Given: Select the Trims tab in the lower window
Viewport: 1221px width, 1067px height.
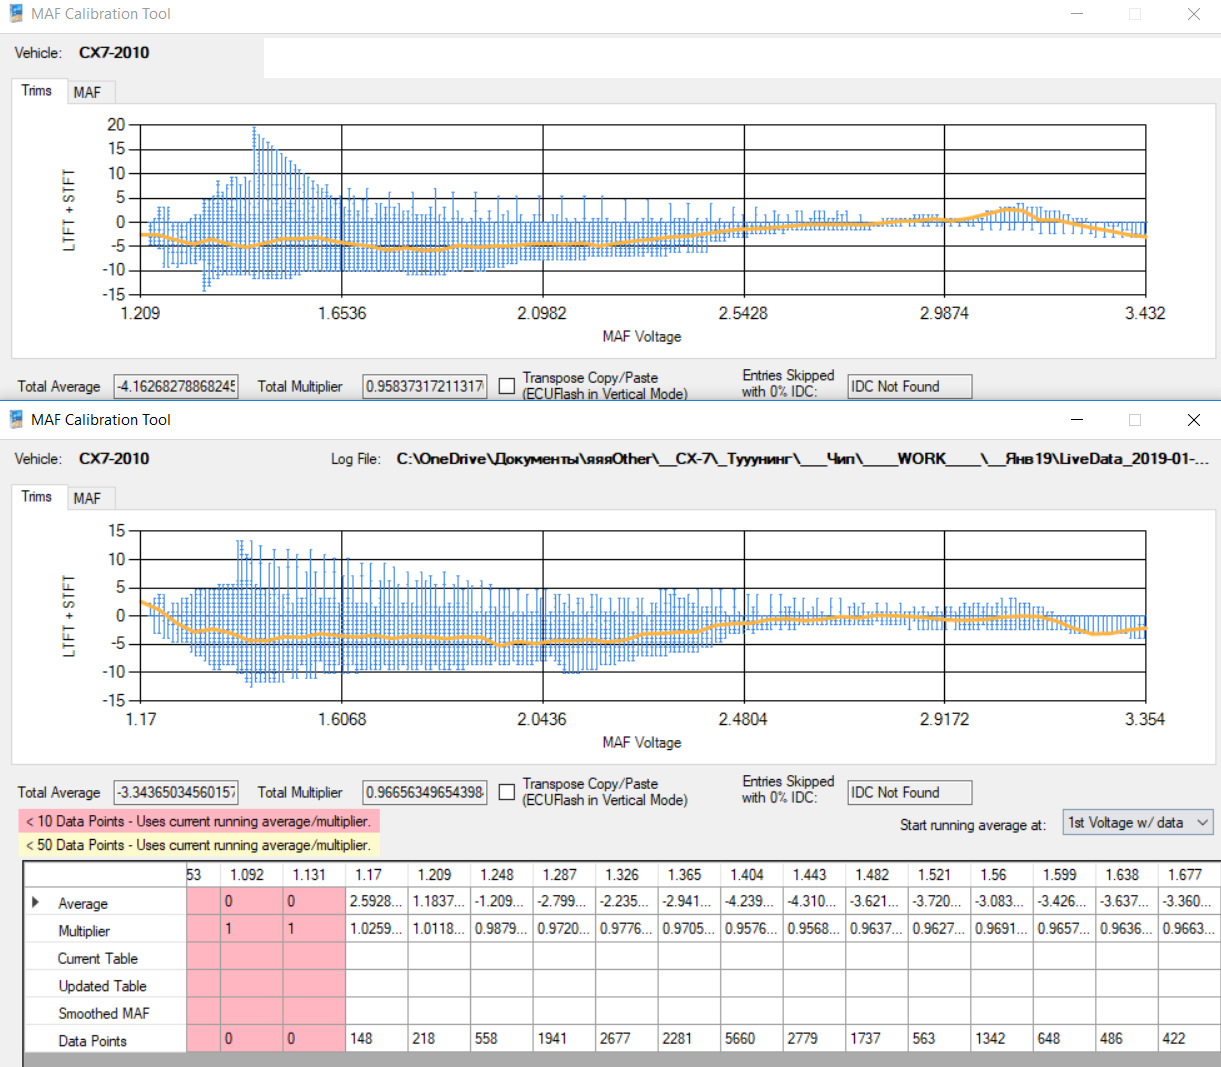Looking at the screenshot, I should [x=37, y=497].
